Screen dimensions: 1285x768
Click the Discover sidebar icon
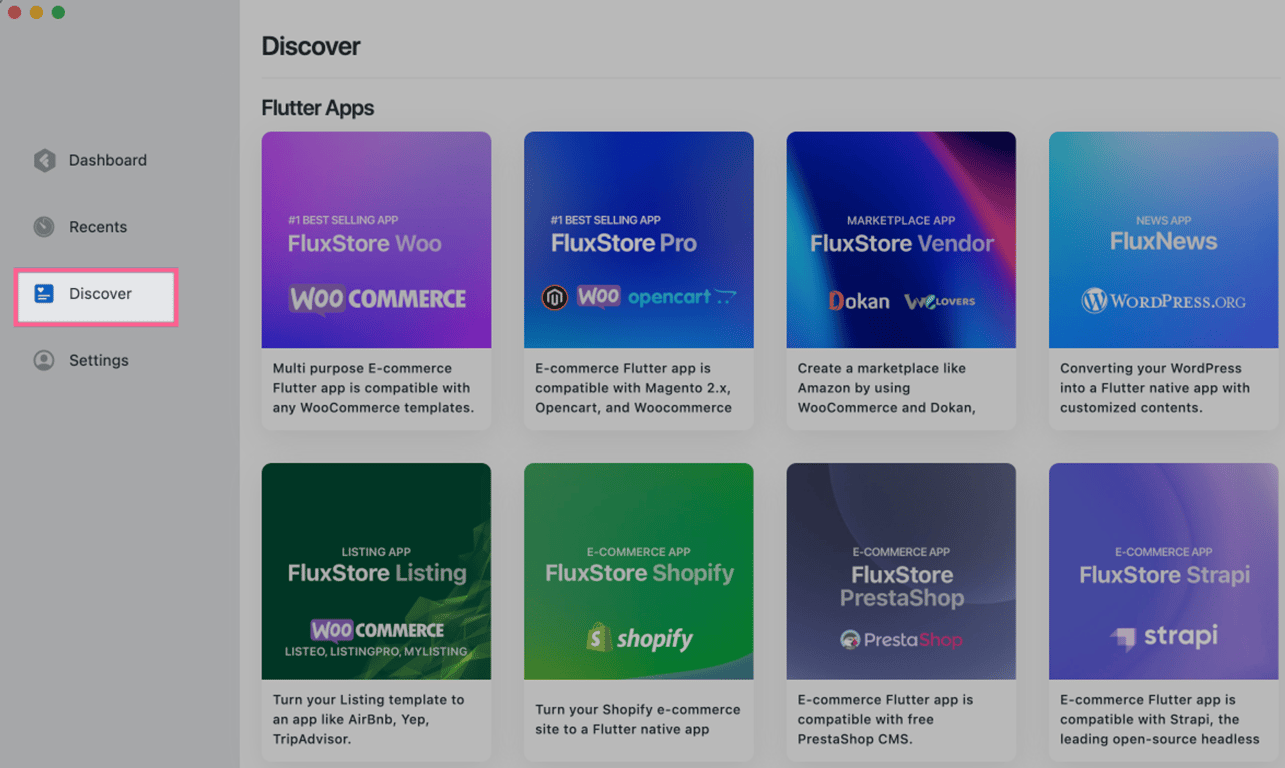[x=44, y=294]
